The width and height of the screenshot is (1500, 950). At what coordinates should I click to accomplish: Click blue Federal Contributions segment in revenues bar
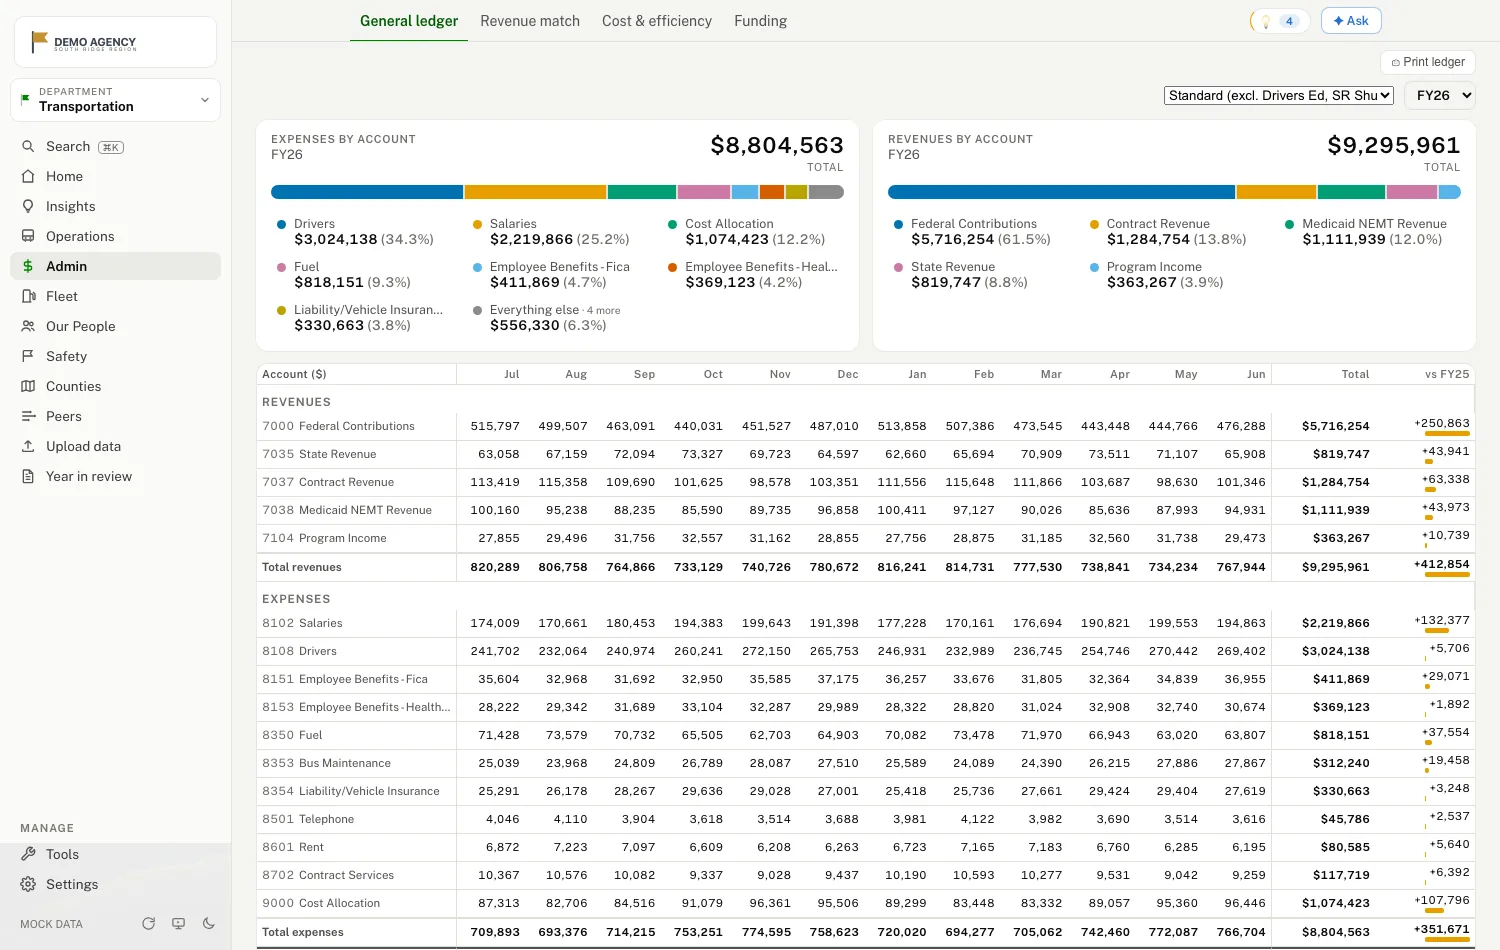tap(1062, 192)
